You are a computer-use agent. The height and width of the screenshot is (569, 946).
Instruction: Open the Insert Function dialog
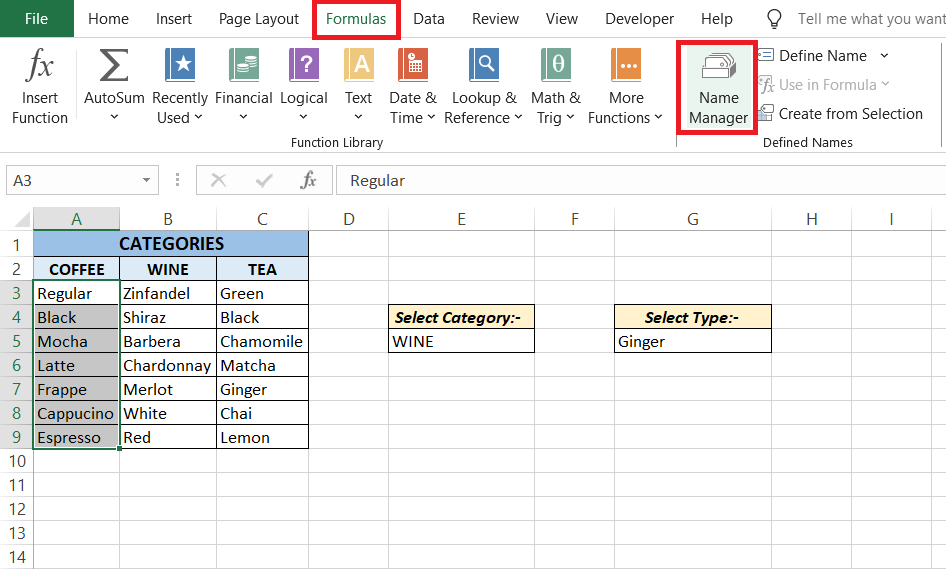[x=40, y=86]
